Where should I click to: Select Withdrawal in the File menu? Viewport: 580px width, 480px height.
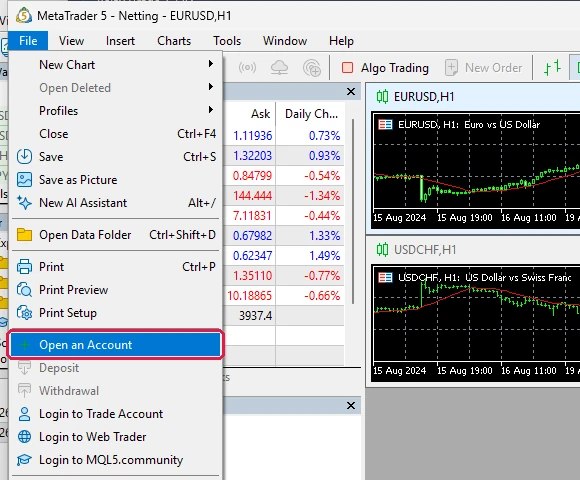pos(116,391)
